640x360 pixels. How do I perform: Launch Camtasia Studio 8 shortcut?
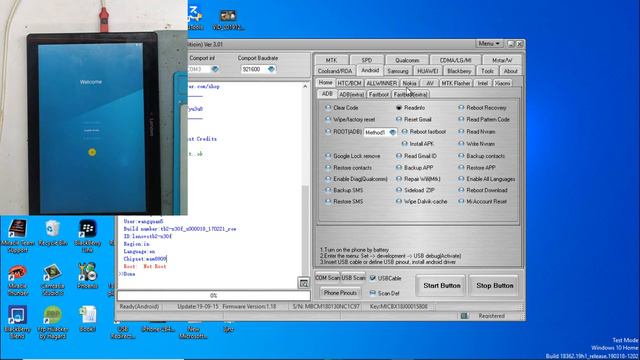pyautogui.click(x=53, y=280)
